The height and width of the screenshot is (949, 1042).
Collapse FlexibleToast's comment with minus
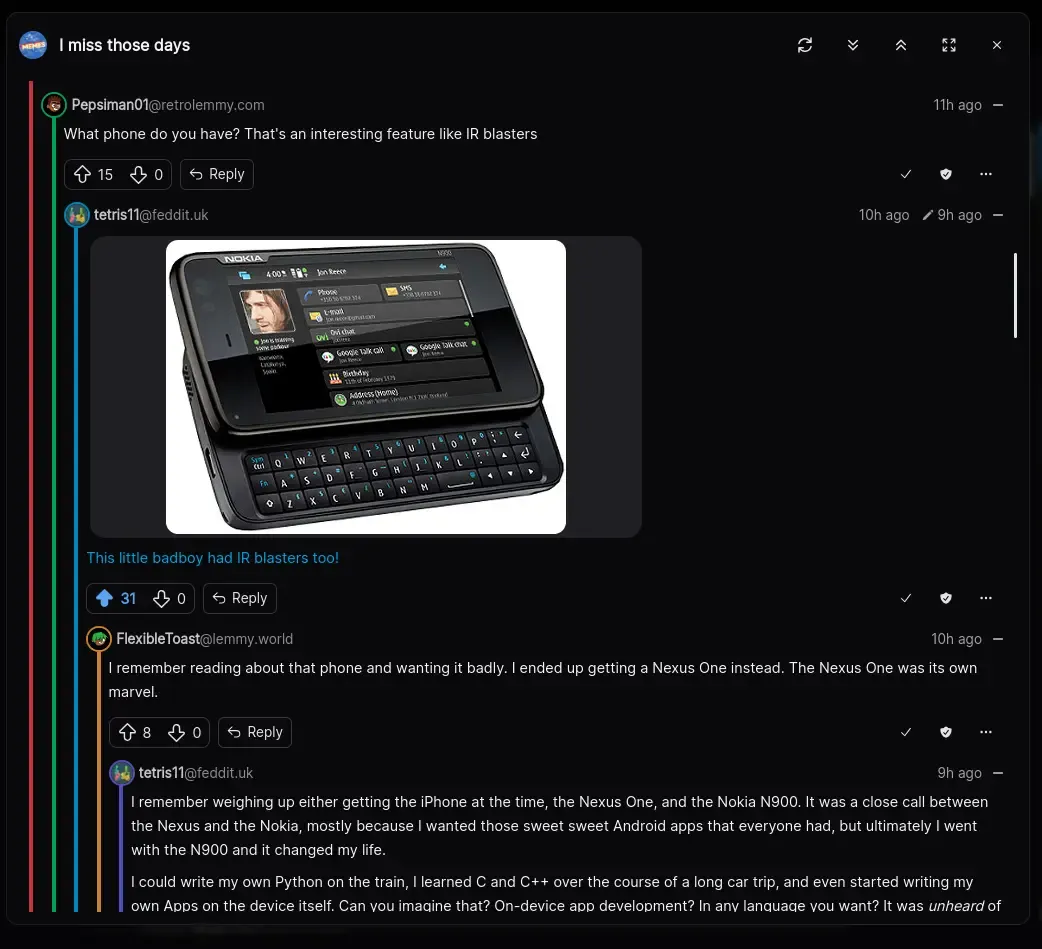pos(997,639)
